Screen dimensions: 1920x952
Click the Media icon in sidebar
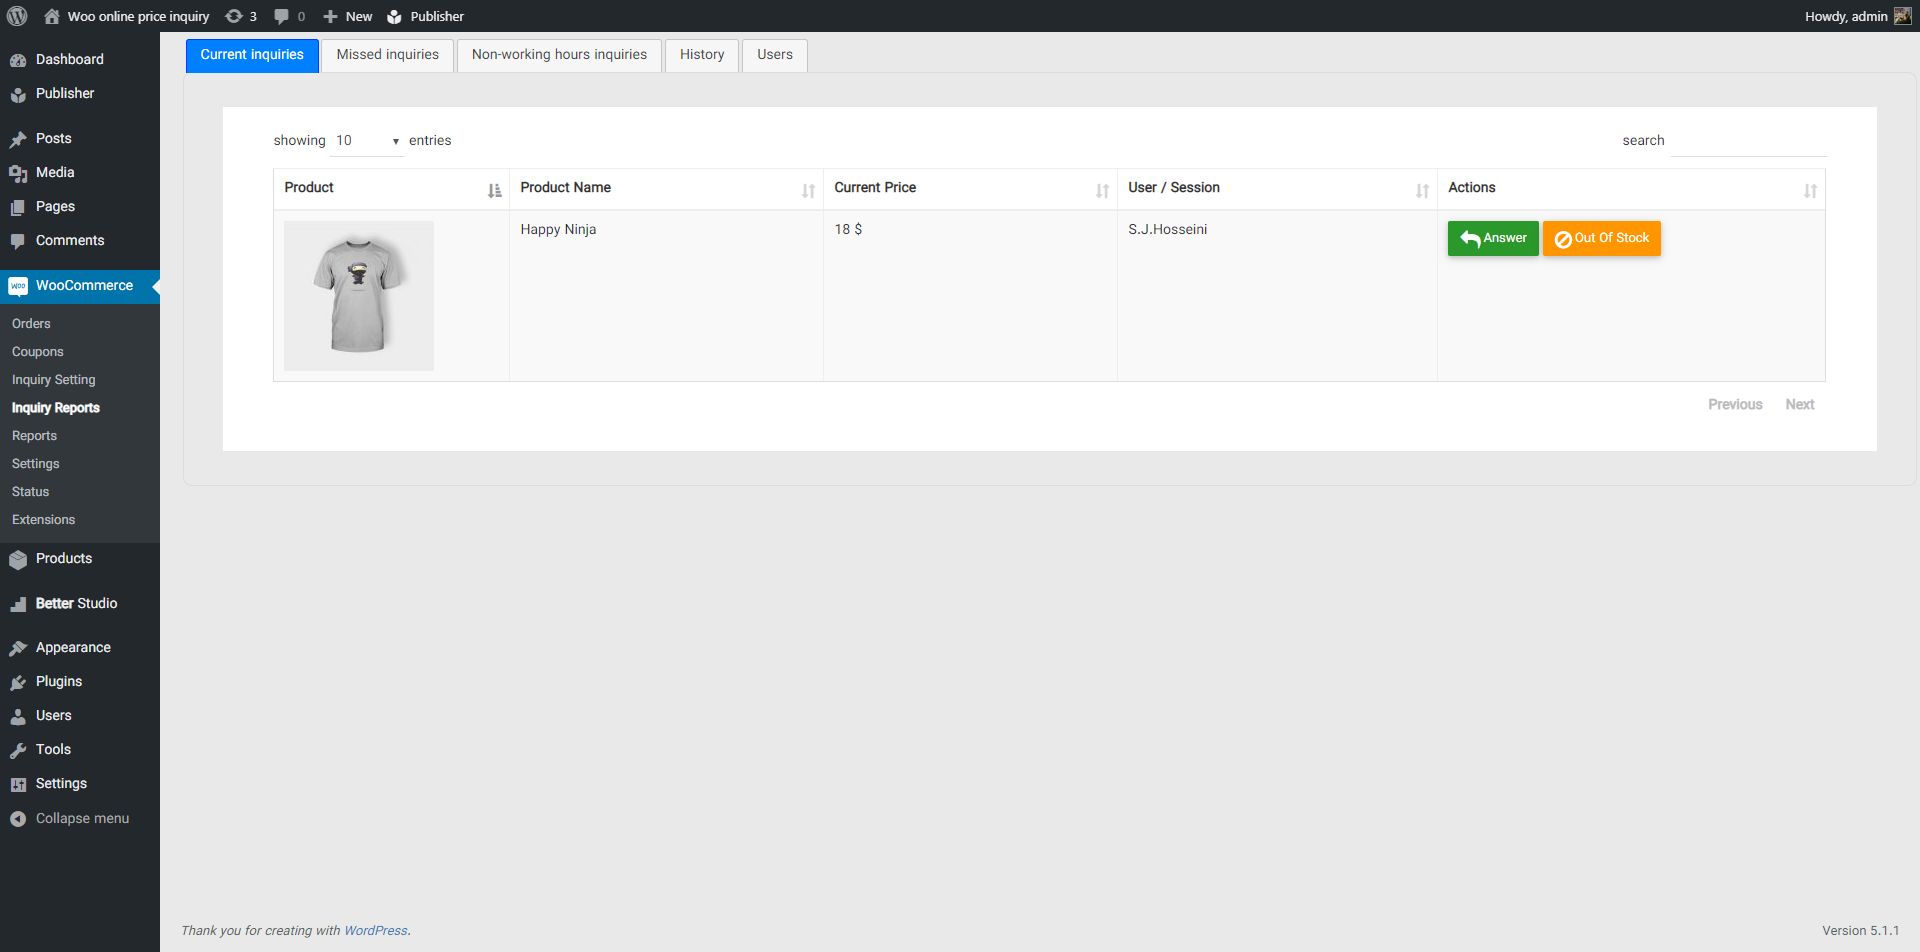click(18, 173)
